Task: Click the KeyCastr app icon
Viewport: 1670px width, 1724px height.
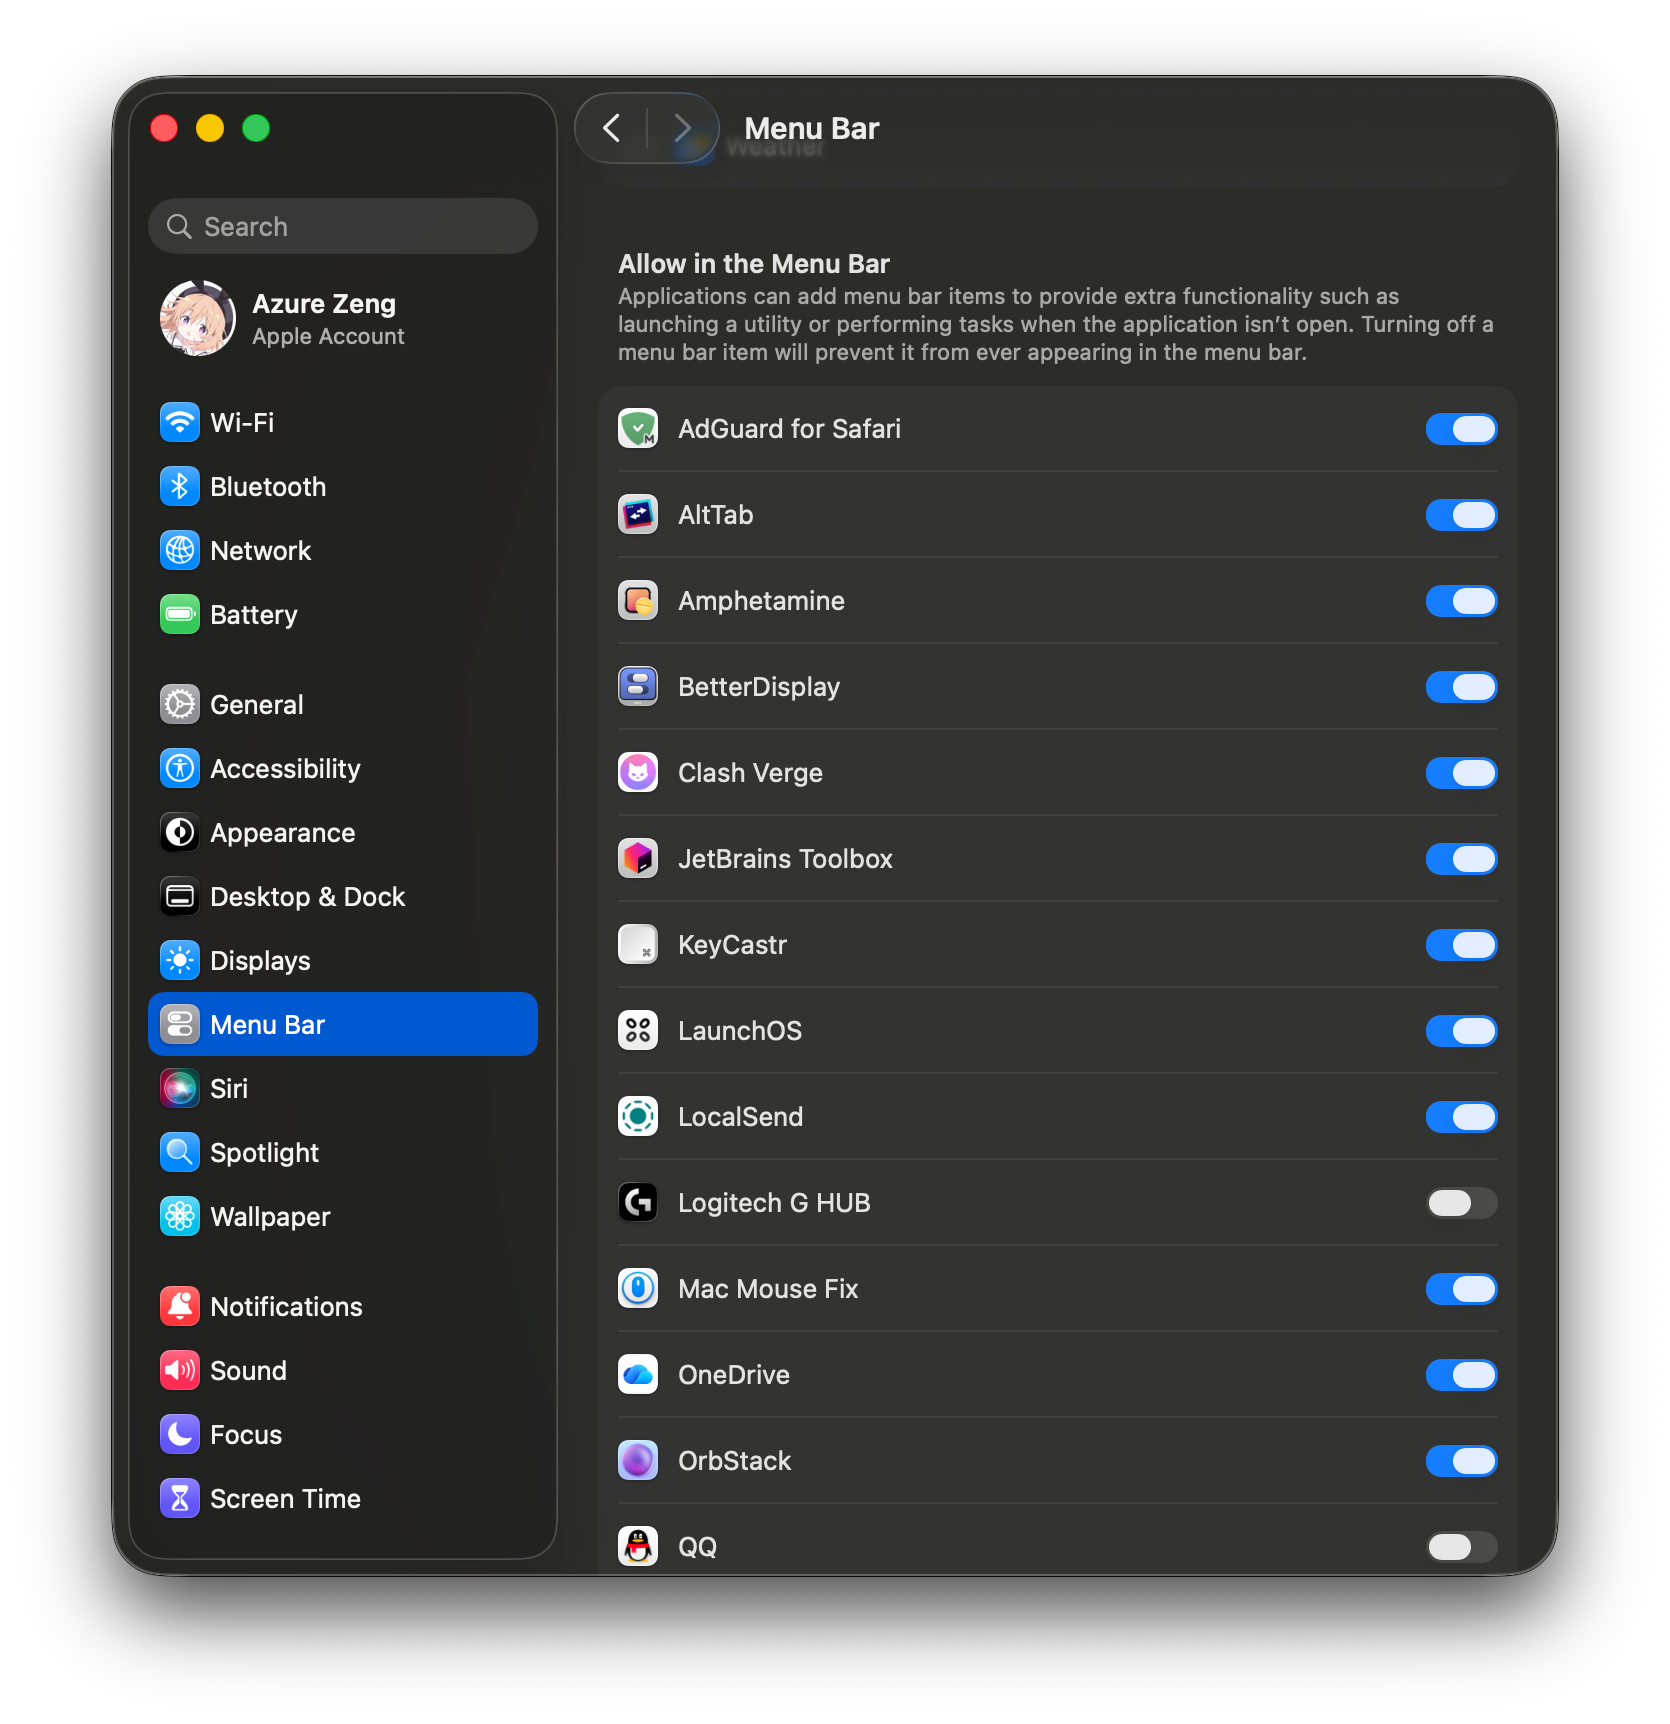Action: coord(638,945)
